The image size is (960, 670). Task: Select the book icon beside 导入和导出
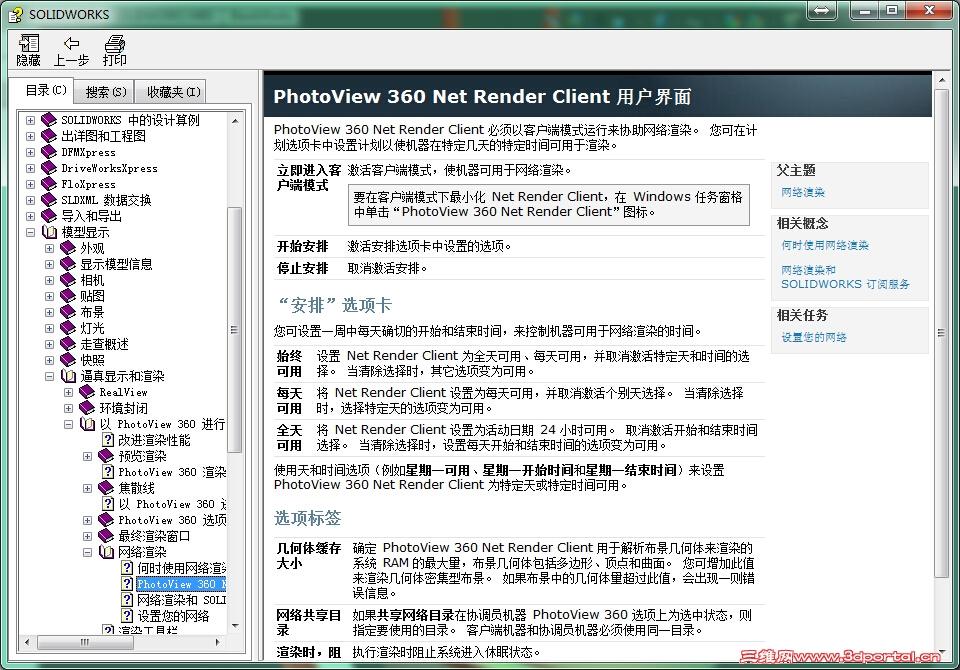coord(49,215)
